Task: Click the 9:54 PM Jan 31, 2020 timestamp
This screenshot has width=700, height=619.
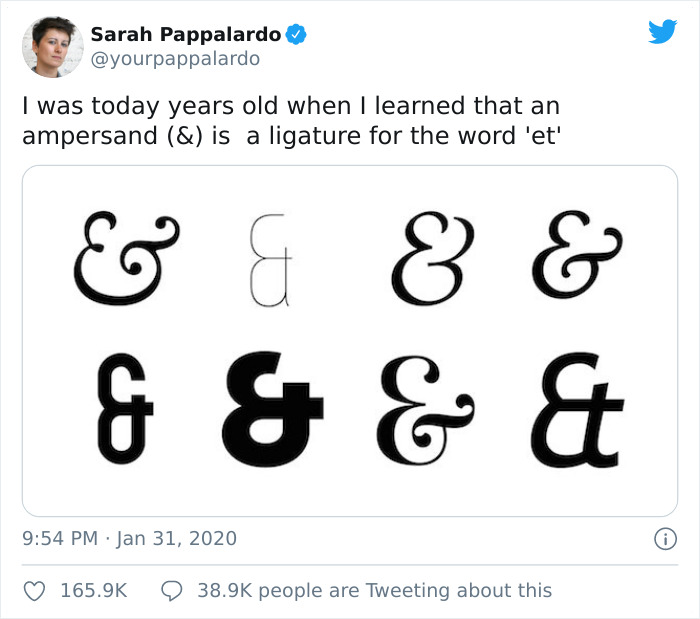Action: click(130, 539)
